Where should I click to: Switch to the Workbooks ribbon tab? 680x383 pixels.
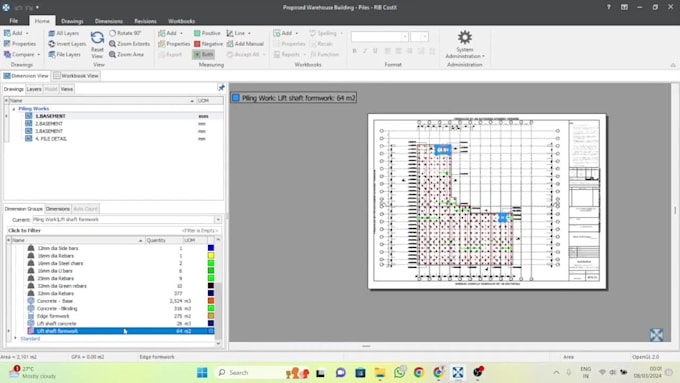181,21
